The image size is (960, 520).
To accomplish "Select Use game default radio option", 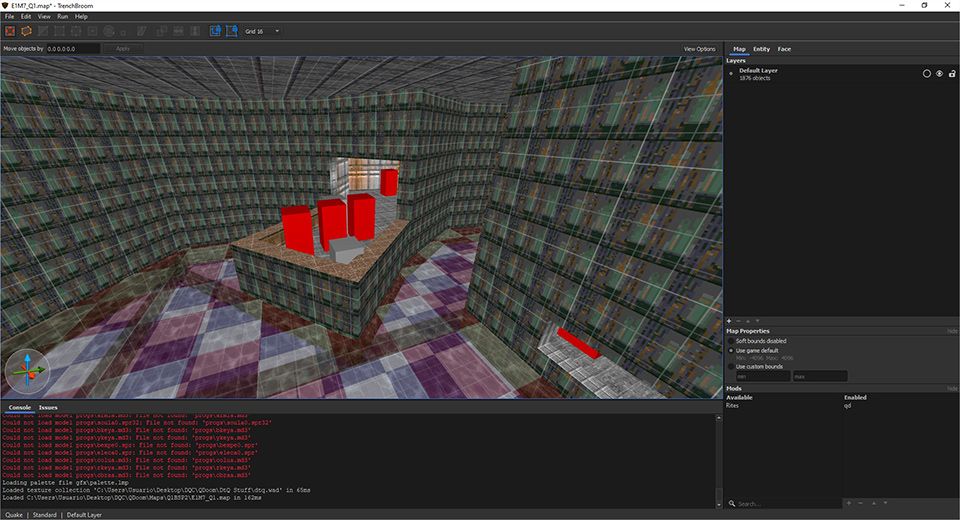I will [x=731, y=350].
